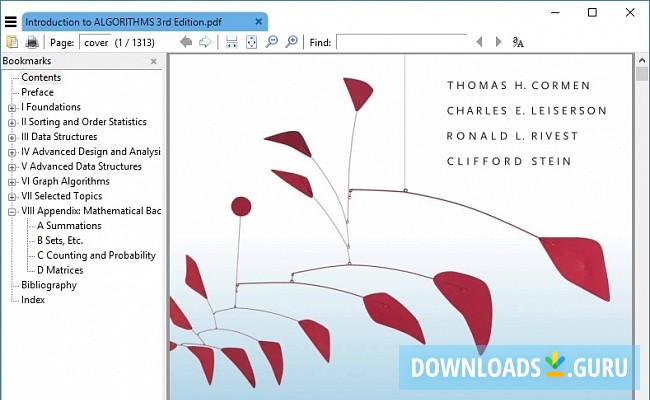
Task: Toggle Match Case search option
Action: tap(518, 42)
